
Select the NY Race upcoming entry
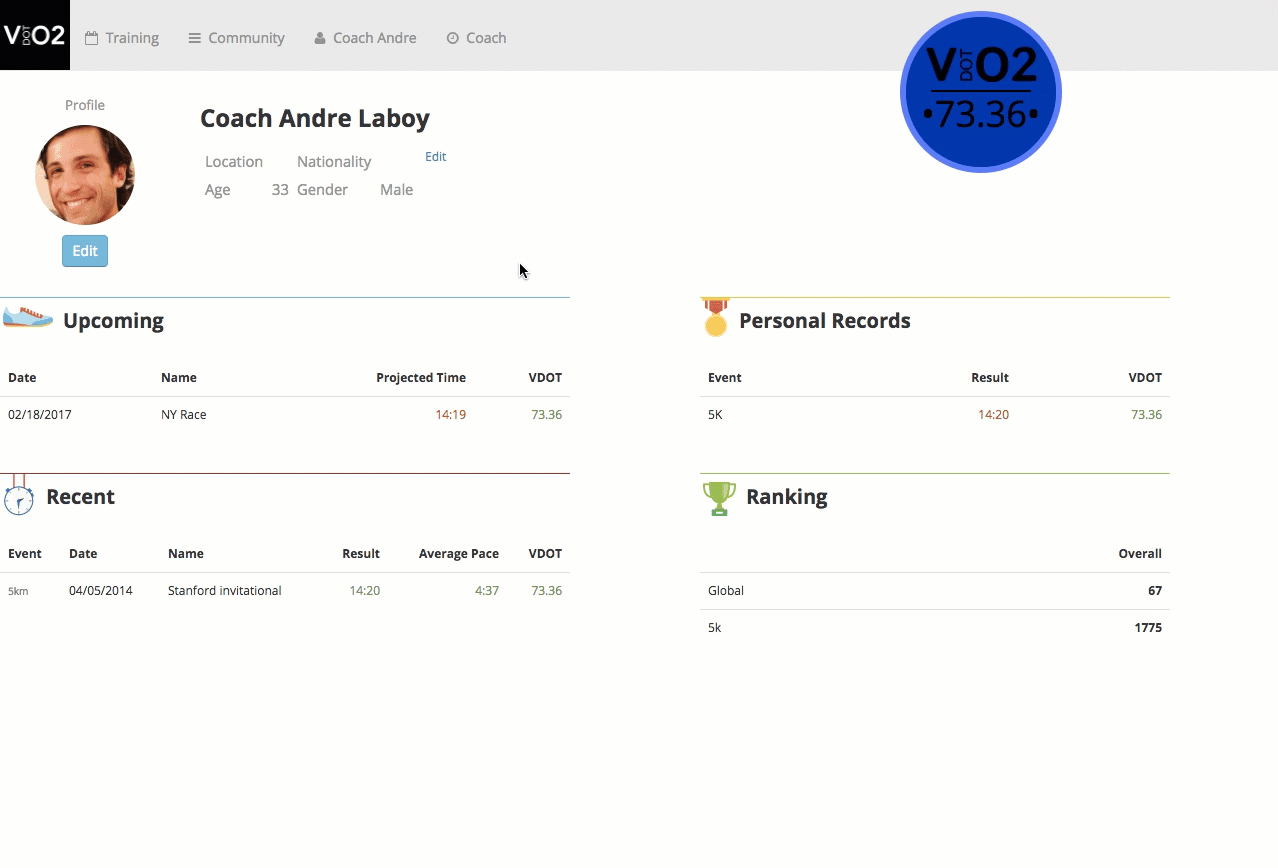pos(285,414)
